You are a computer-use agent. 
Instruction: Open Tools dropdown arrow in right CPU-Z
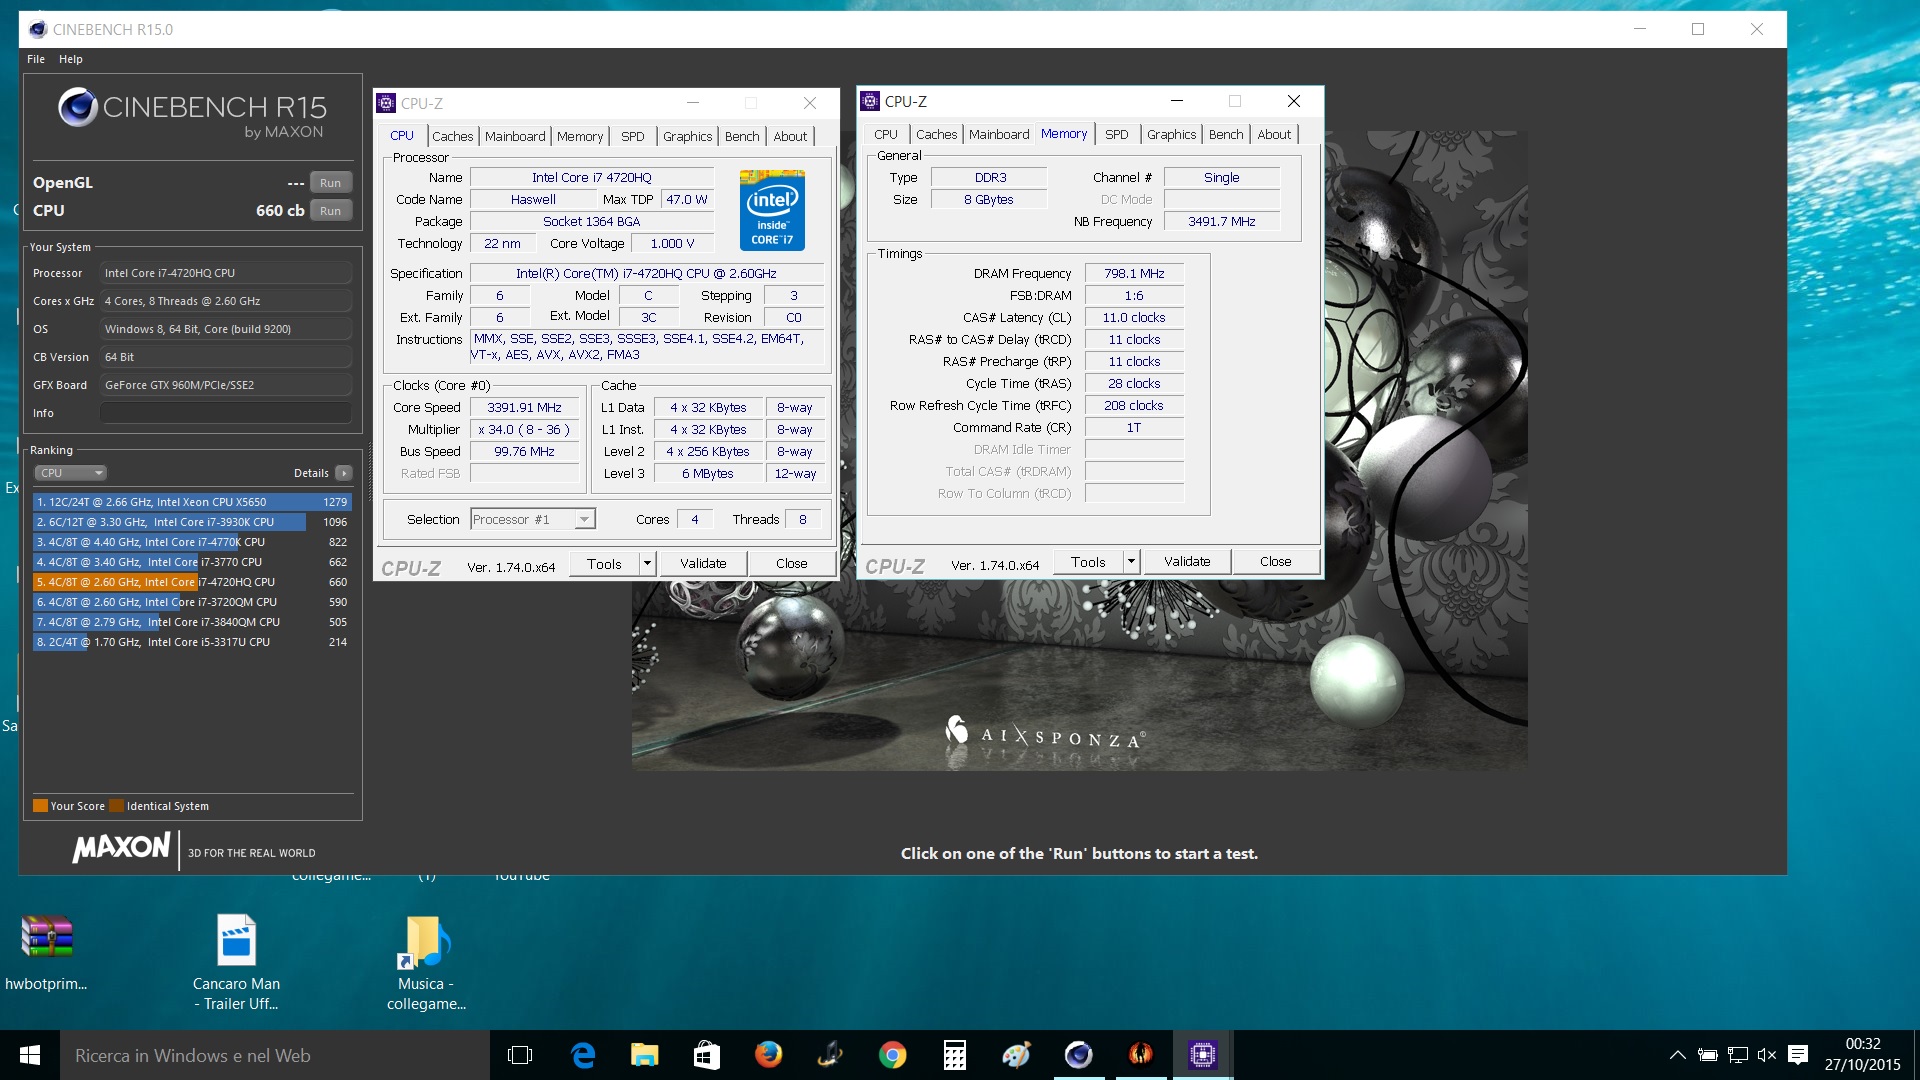click(x=1131, y=562)
